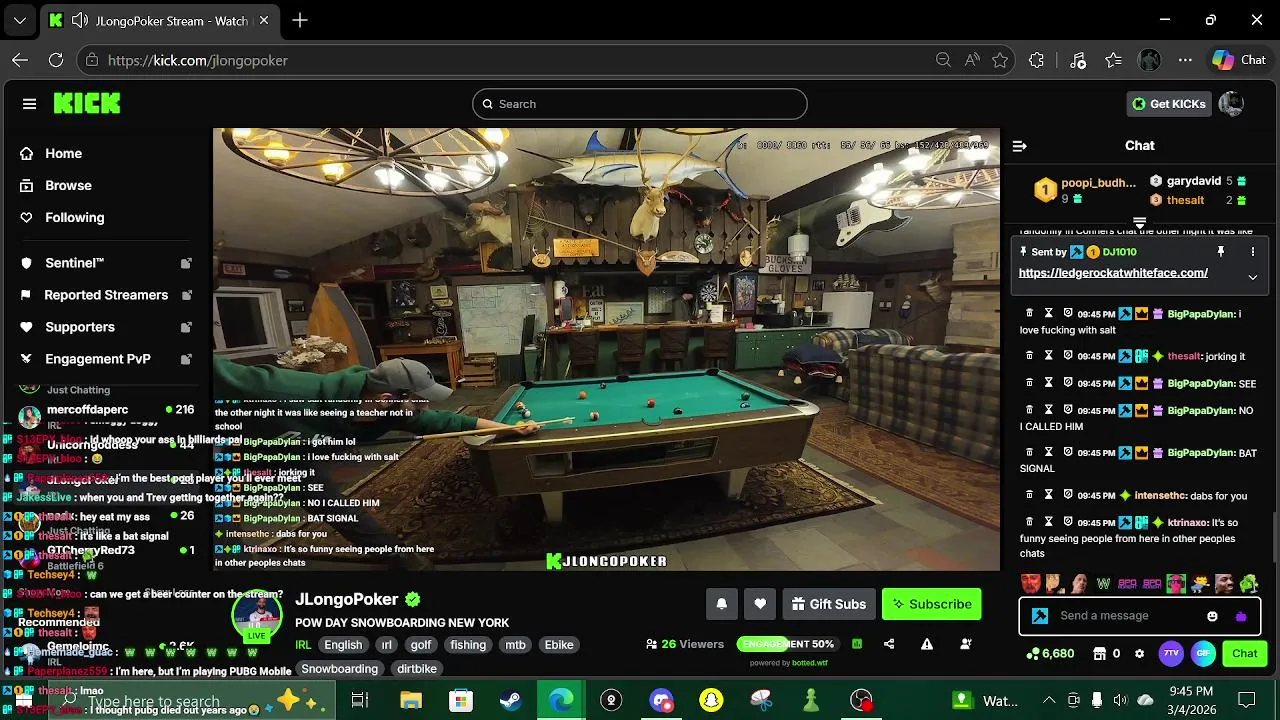The height and width of the screenshot is (720, 1280).
Task: Show hidden system tray icons
Action: (x=1049, y=701)
